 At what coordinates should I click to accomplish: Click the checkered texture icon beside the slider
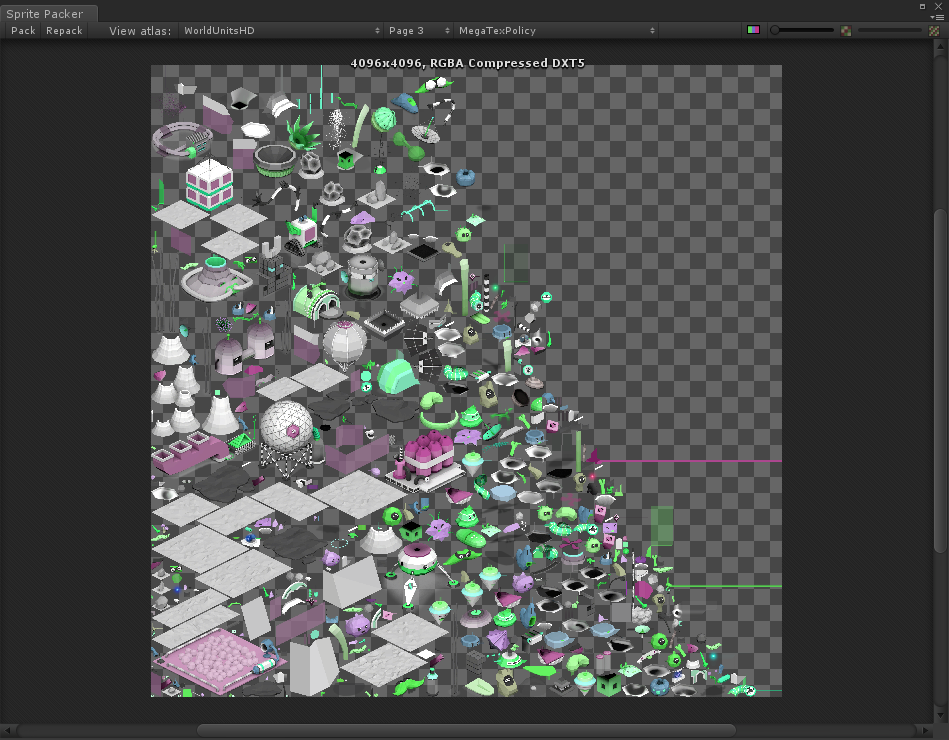[845, 30]
